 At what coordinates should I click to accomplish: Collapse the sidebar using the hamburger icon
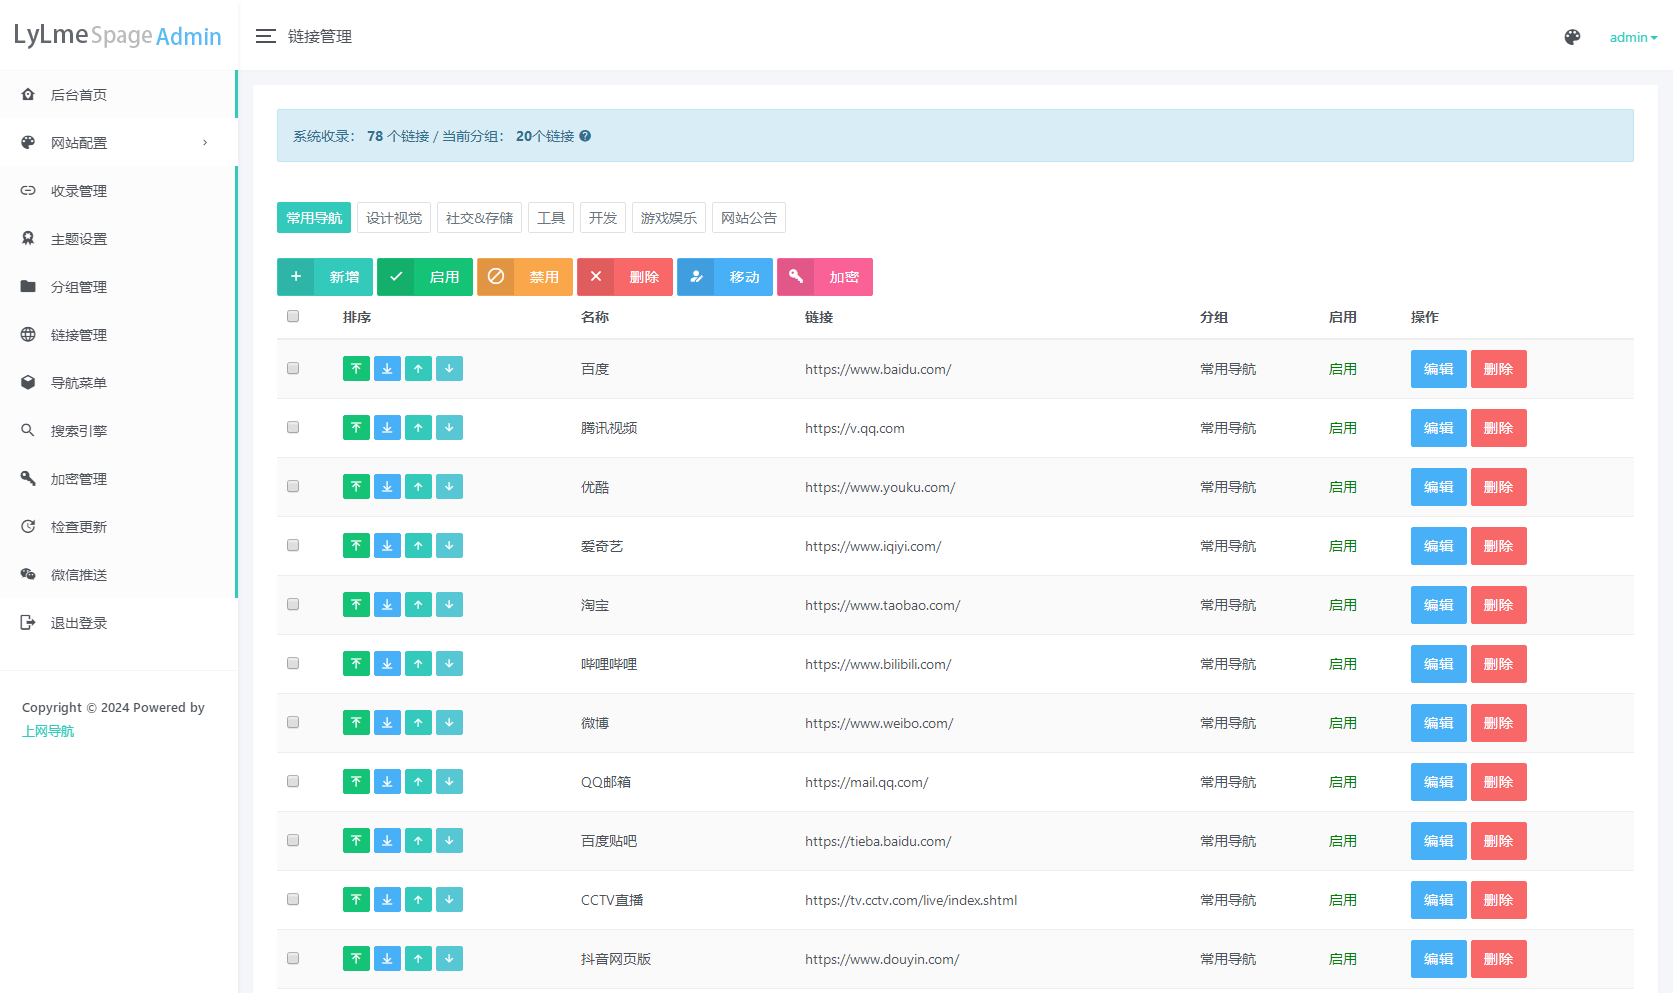pos(266,36)
